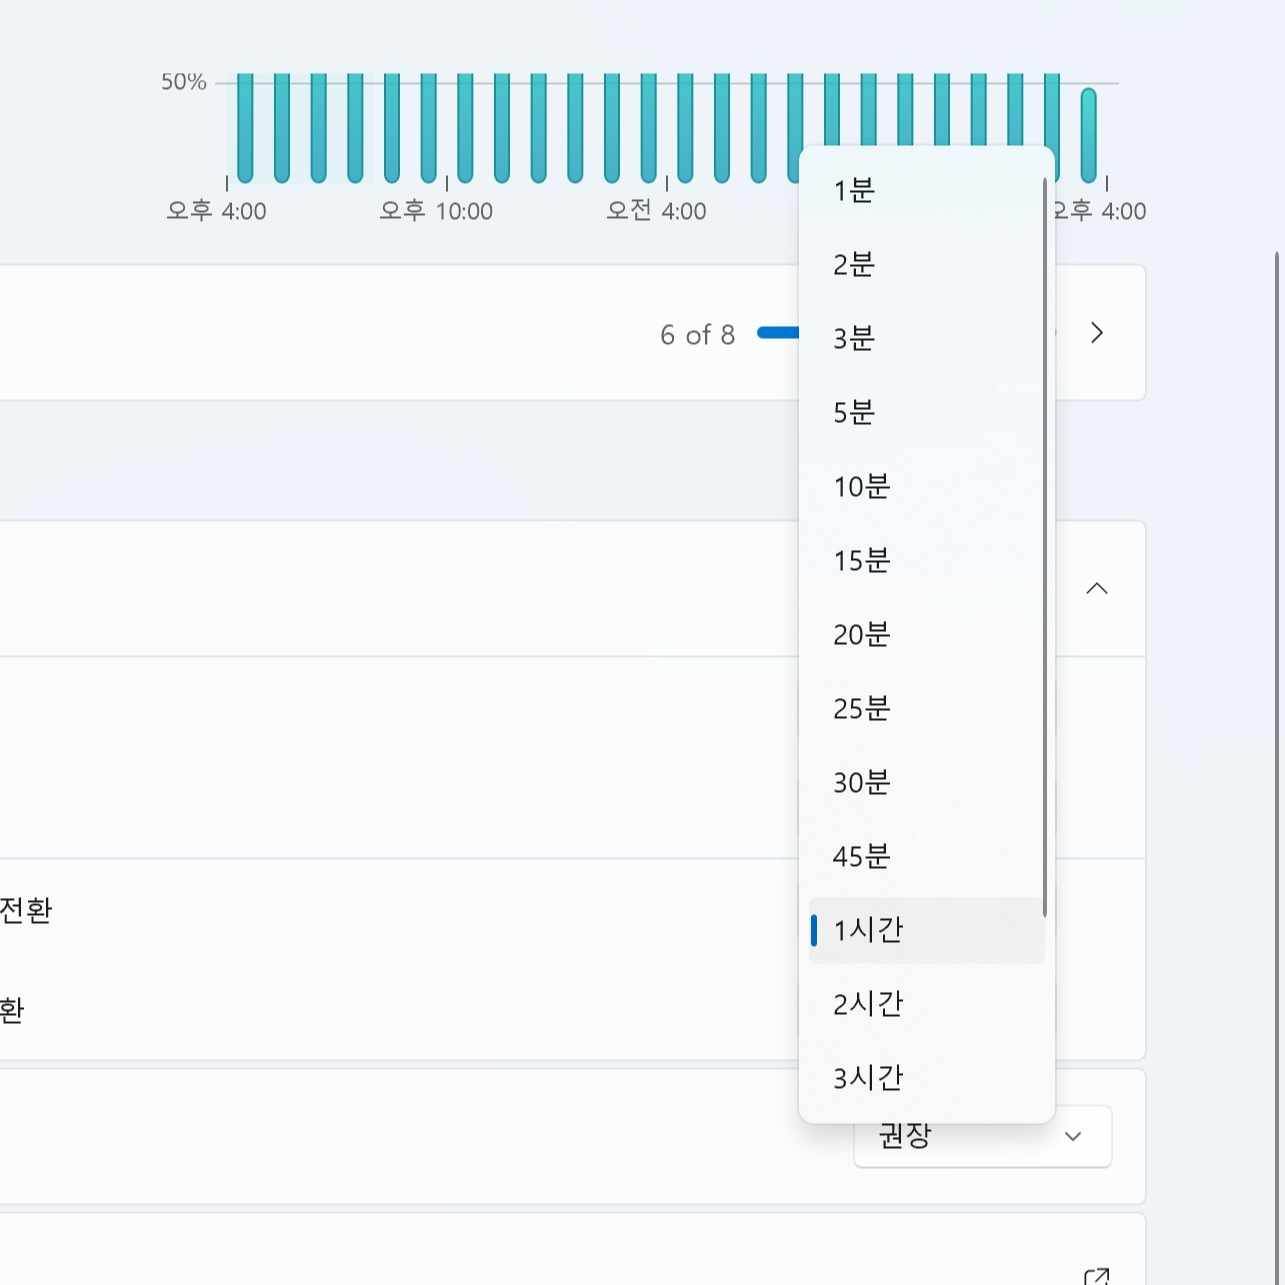The width and height of the screenshot is (1285, 1285).
Task: Click the 오전 4:00 axis label
Action: tap(656, 211)
